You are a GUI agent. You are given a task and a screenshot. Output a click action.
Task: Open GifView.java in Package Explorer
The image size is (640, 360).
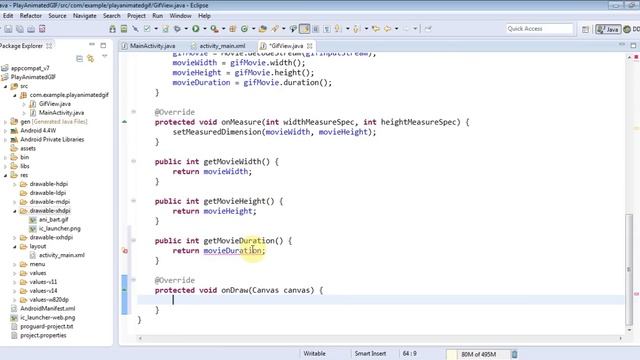tap(55, 104)
